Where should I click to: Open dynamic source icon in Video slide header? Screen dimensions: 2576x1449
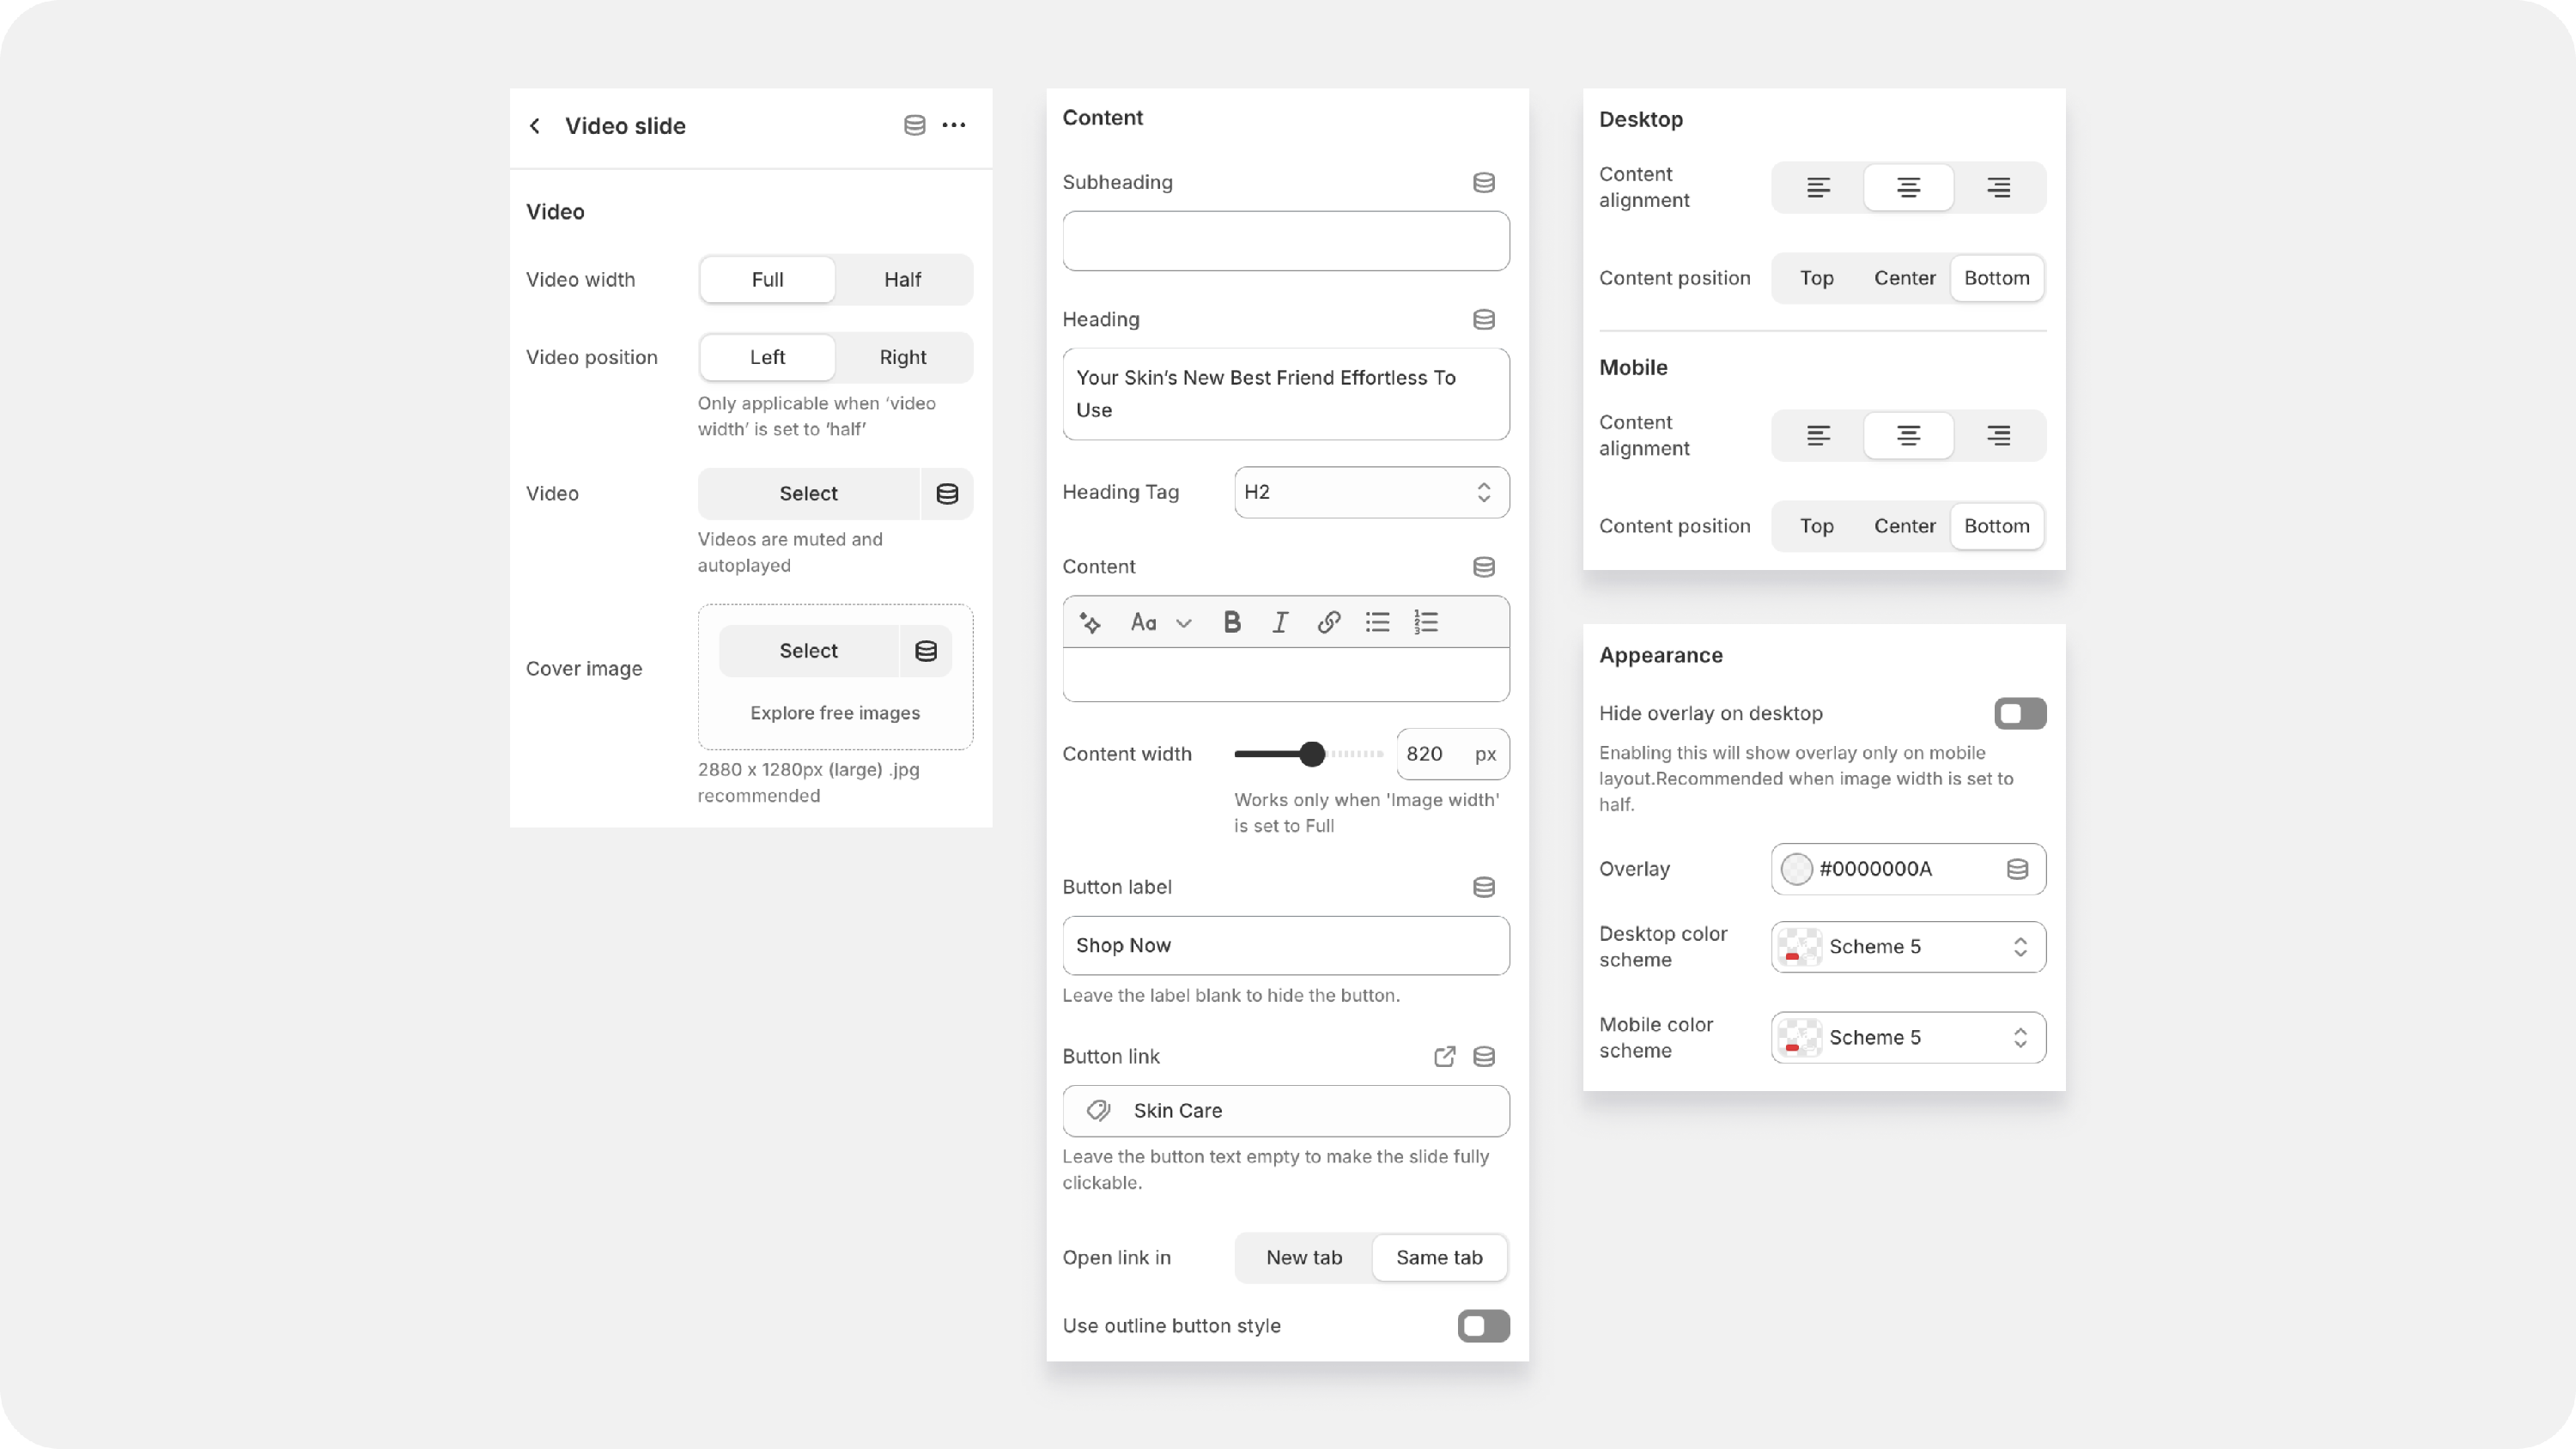coord(914,125)
